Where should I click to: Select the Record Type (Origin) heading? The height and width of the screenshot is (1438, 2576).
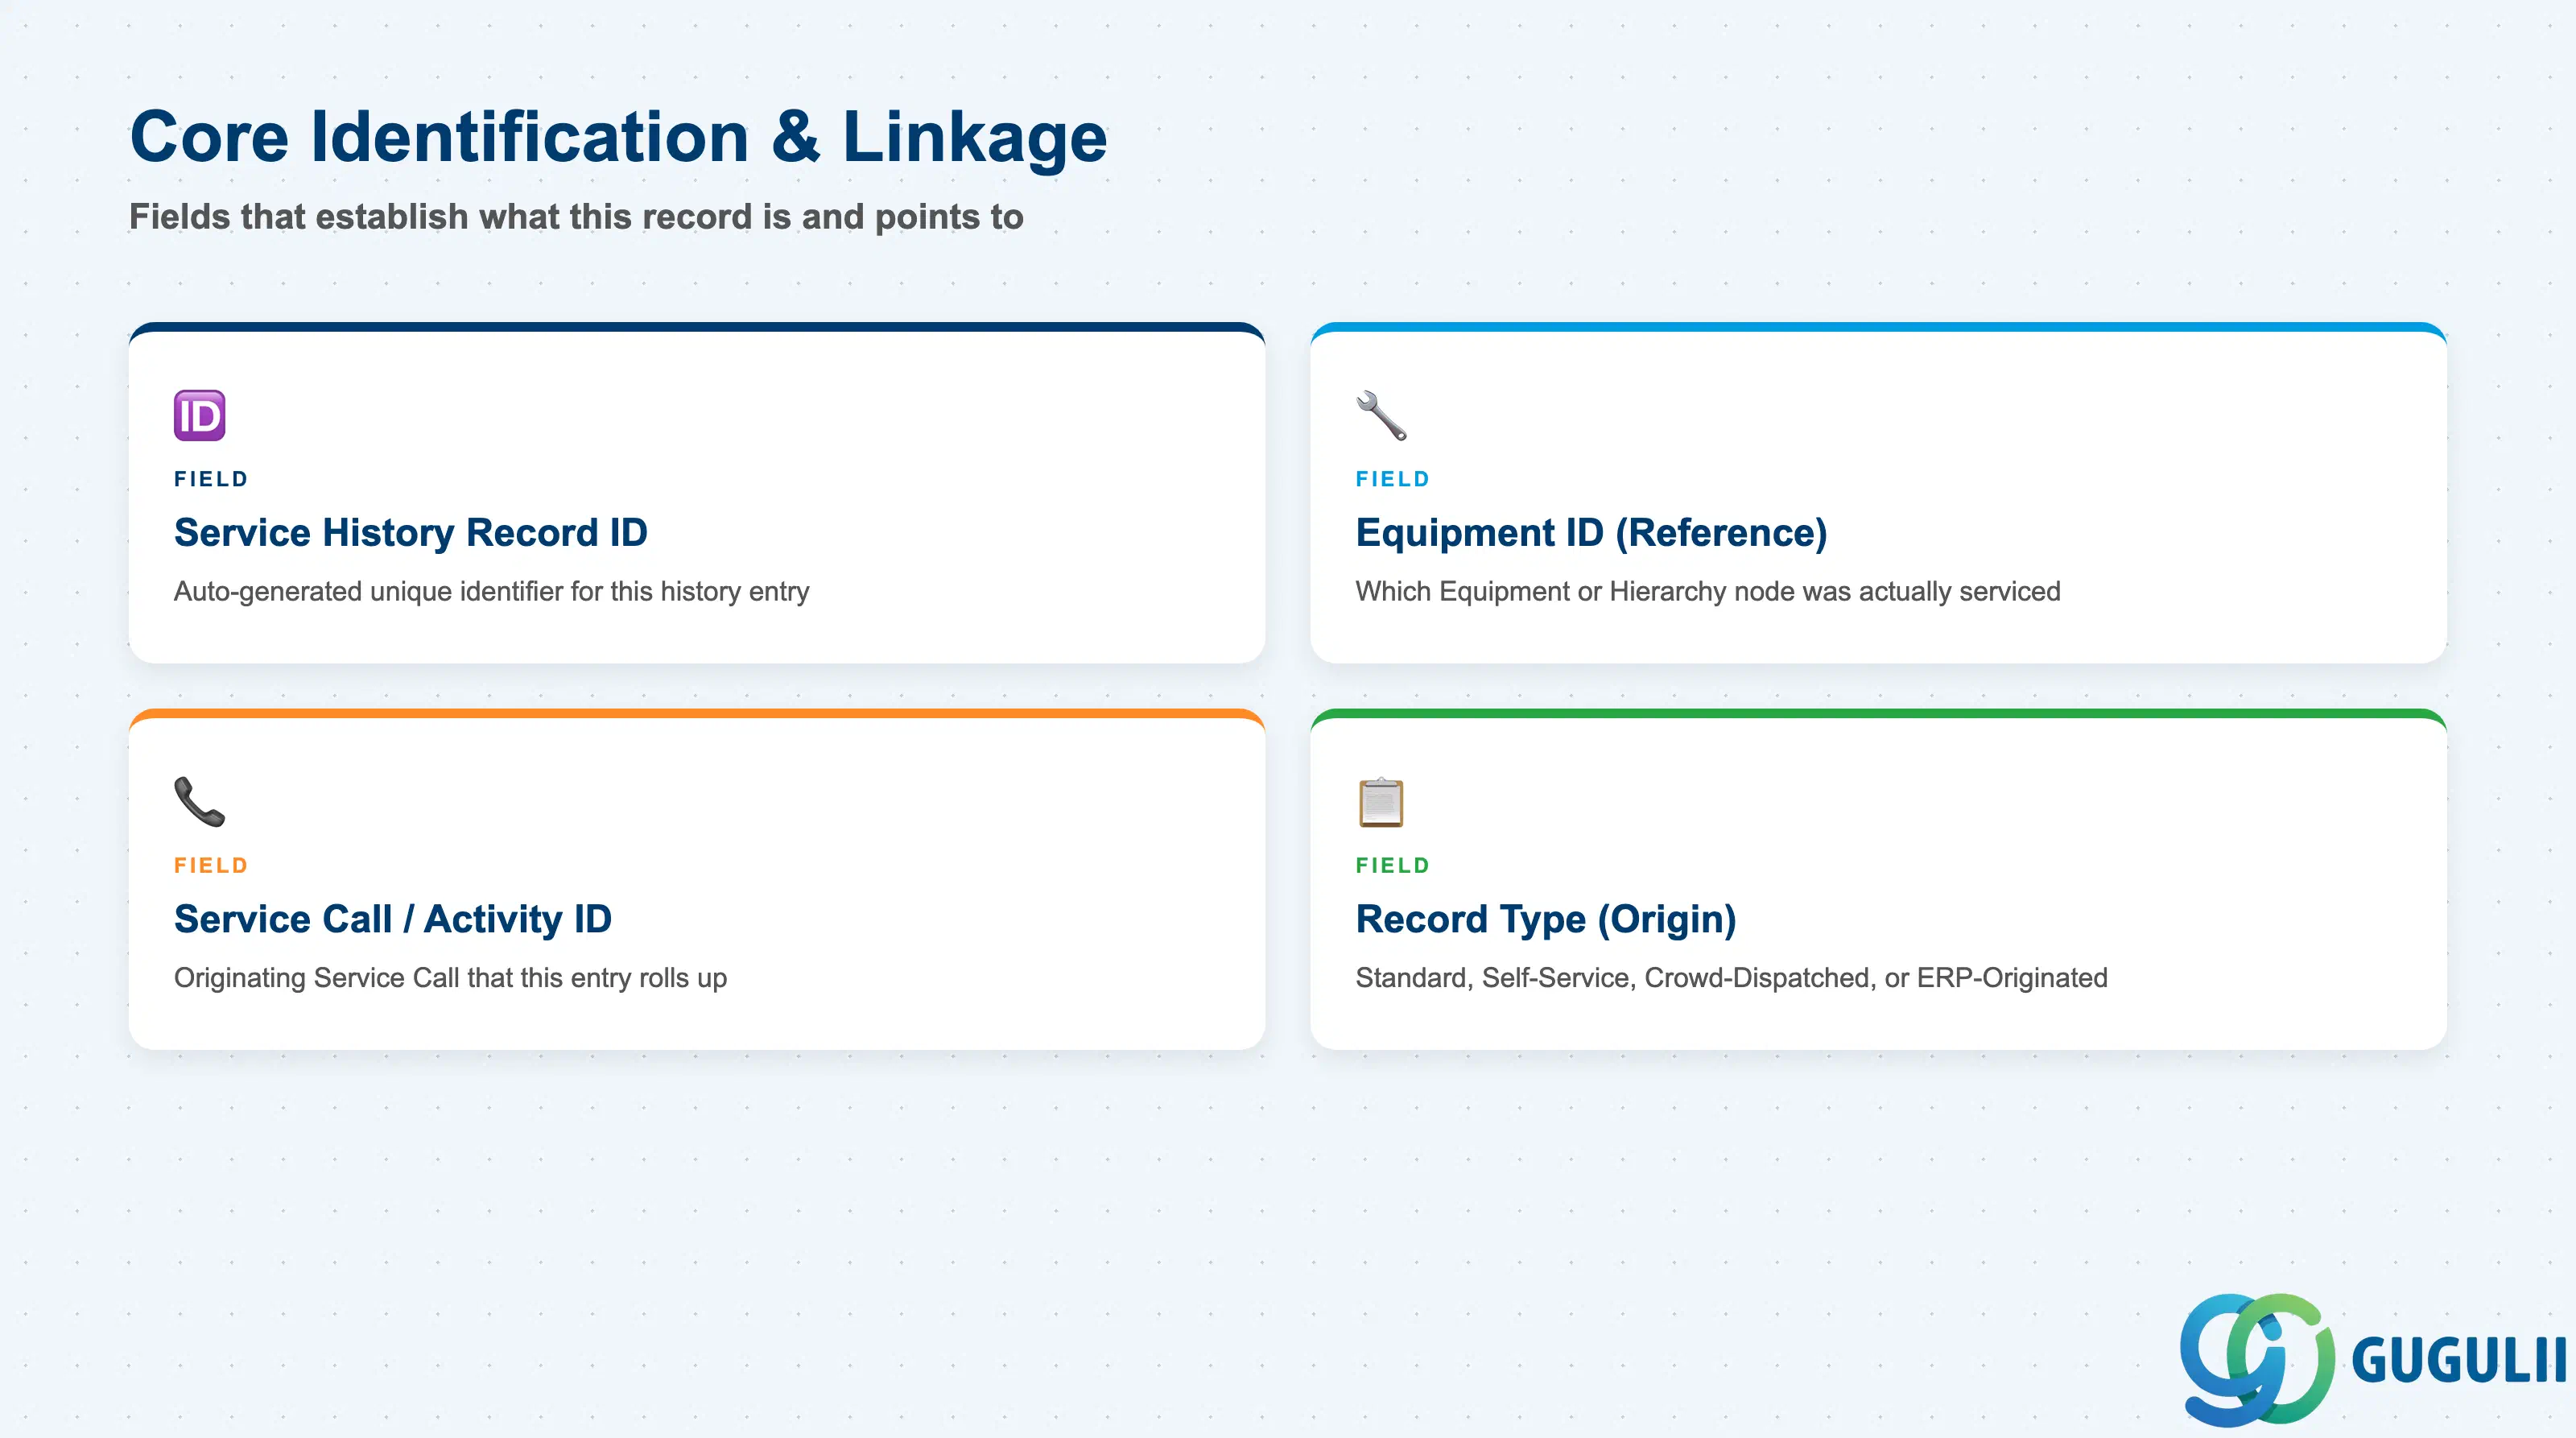click(1546, 919)
